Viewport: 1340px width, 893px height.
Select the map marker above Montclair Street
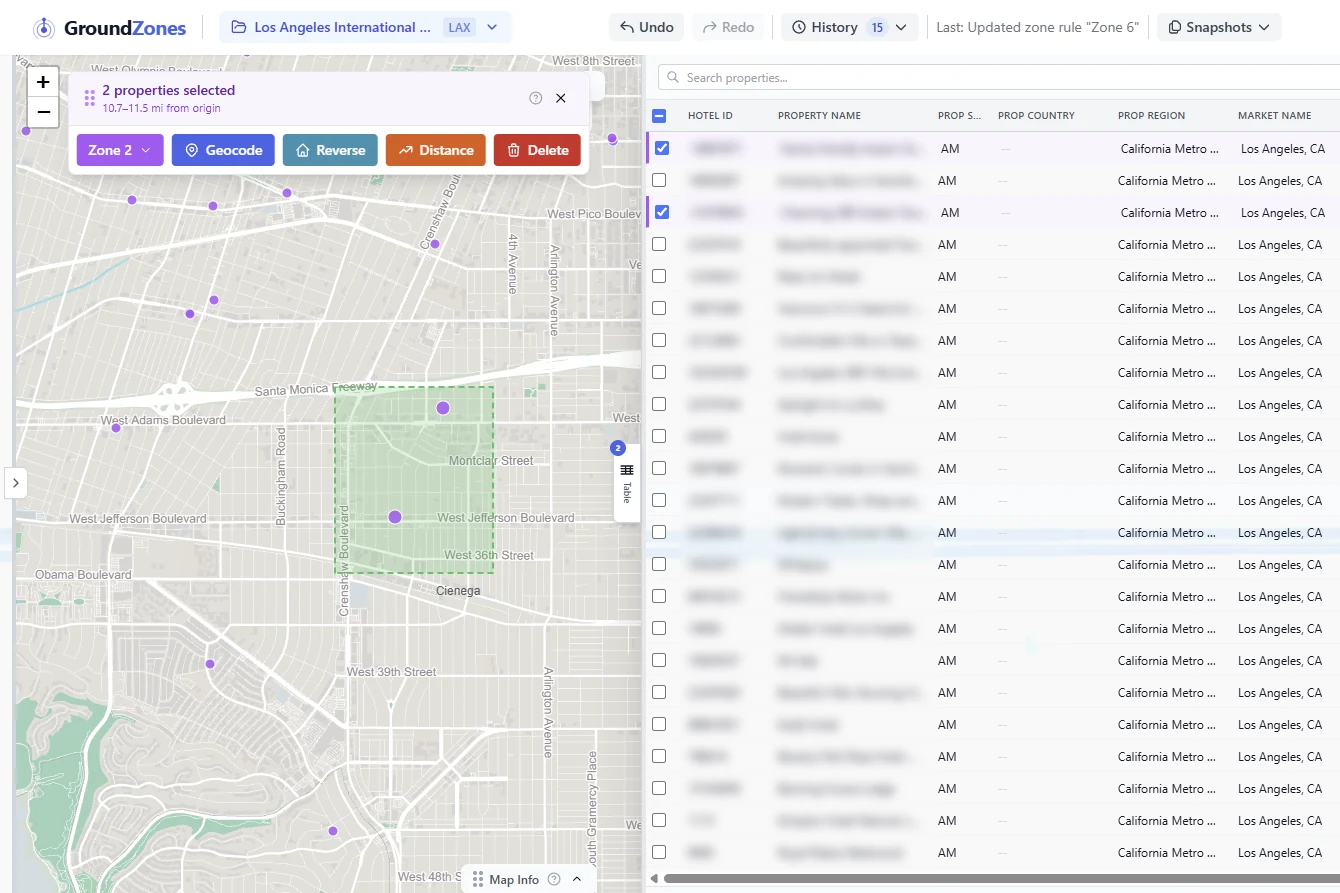443,408
